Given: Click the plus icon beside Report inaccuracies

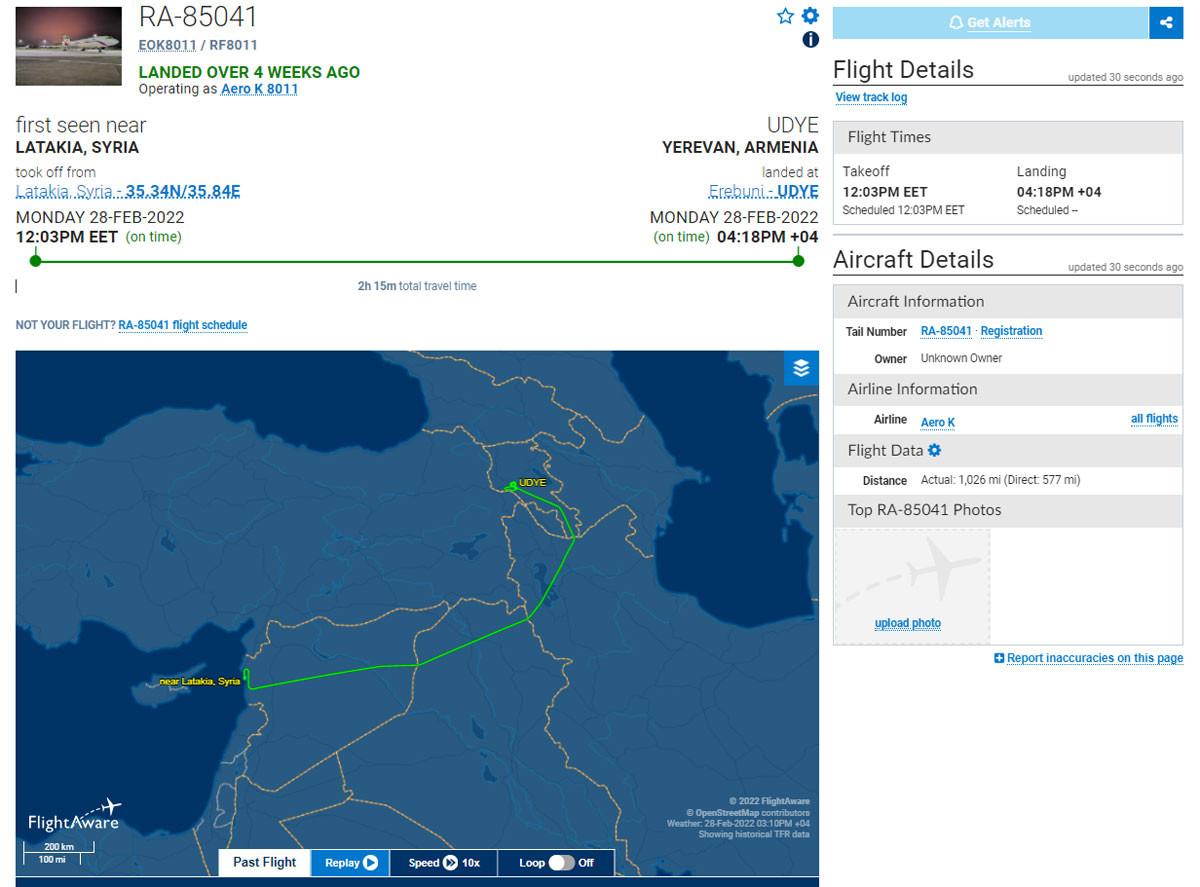Looking at the screenshot, I should tap(999, 658).
